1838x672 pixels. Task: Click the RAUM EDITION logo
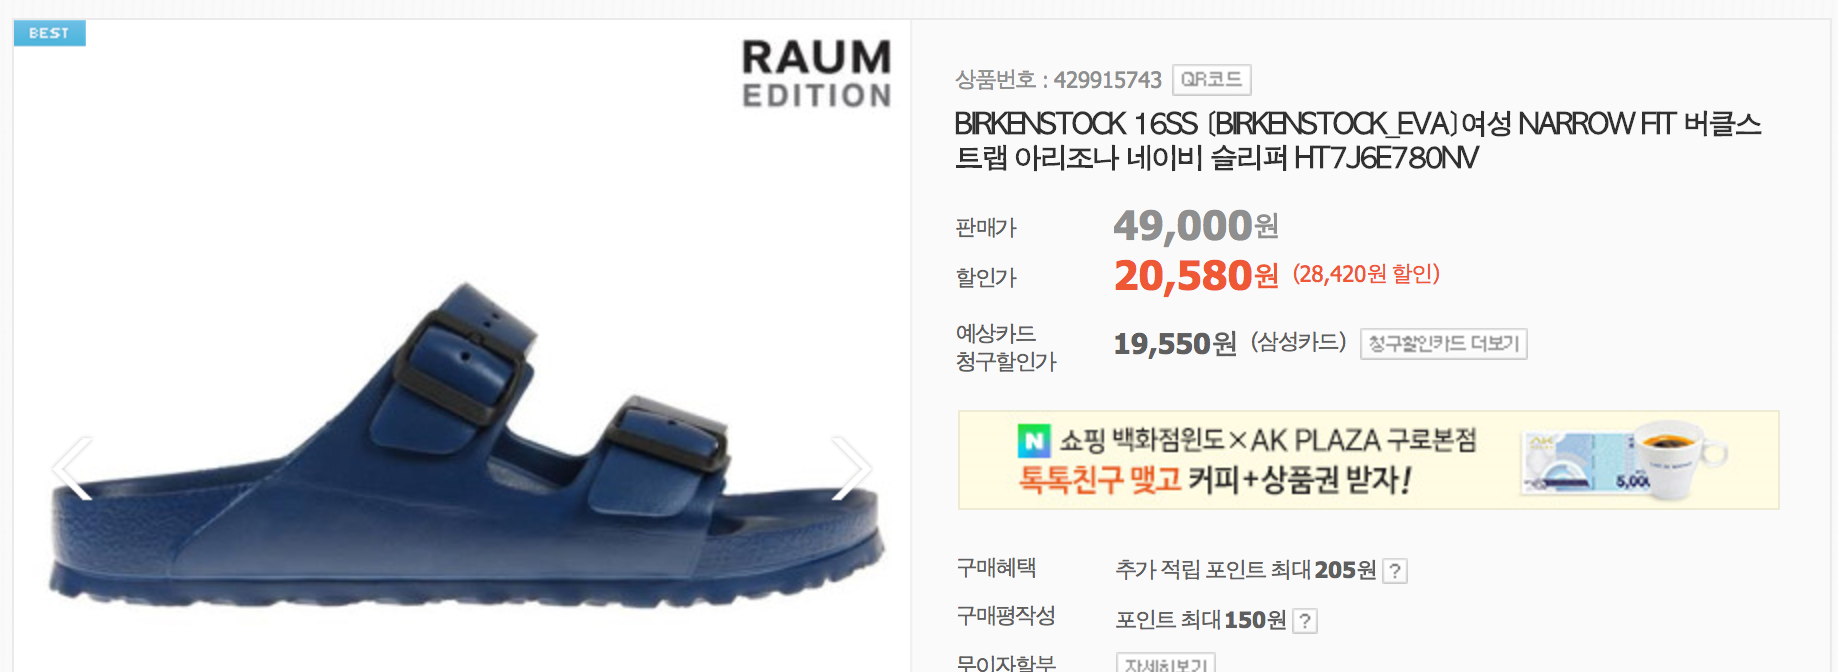point(816,74)
